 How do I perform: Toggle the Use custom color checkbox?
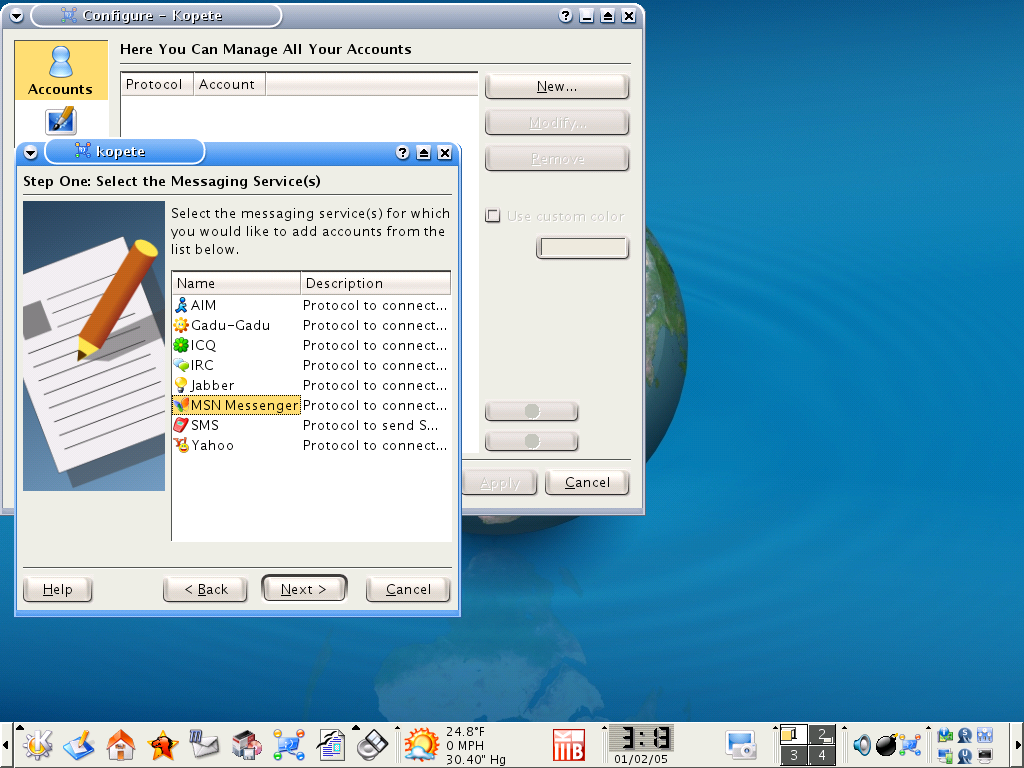[492, 216]
